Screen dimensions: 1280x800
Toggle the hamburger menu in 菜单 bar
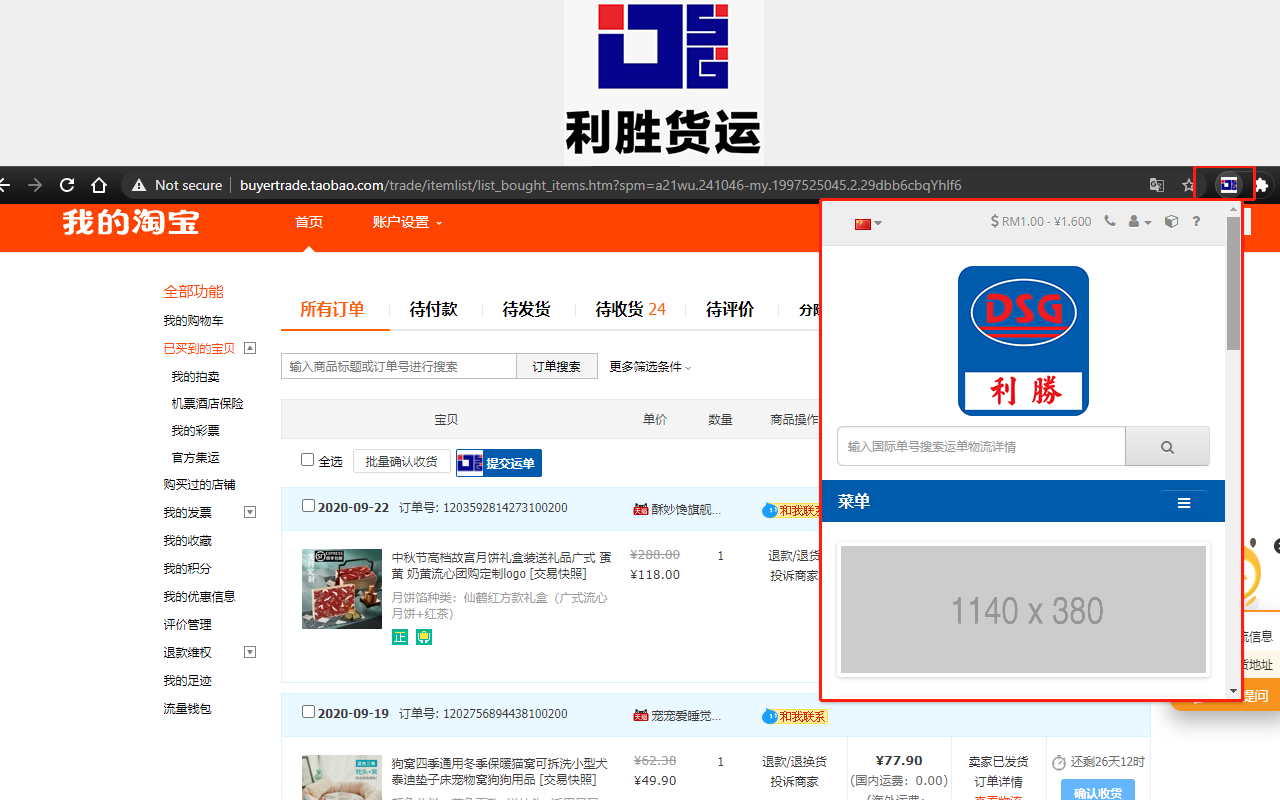click(x=1184, y=503)
